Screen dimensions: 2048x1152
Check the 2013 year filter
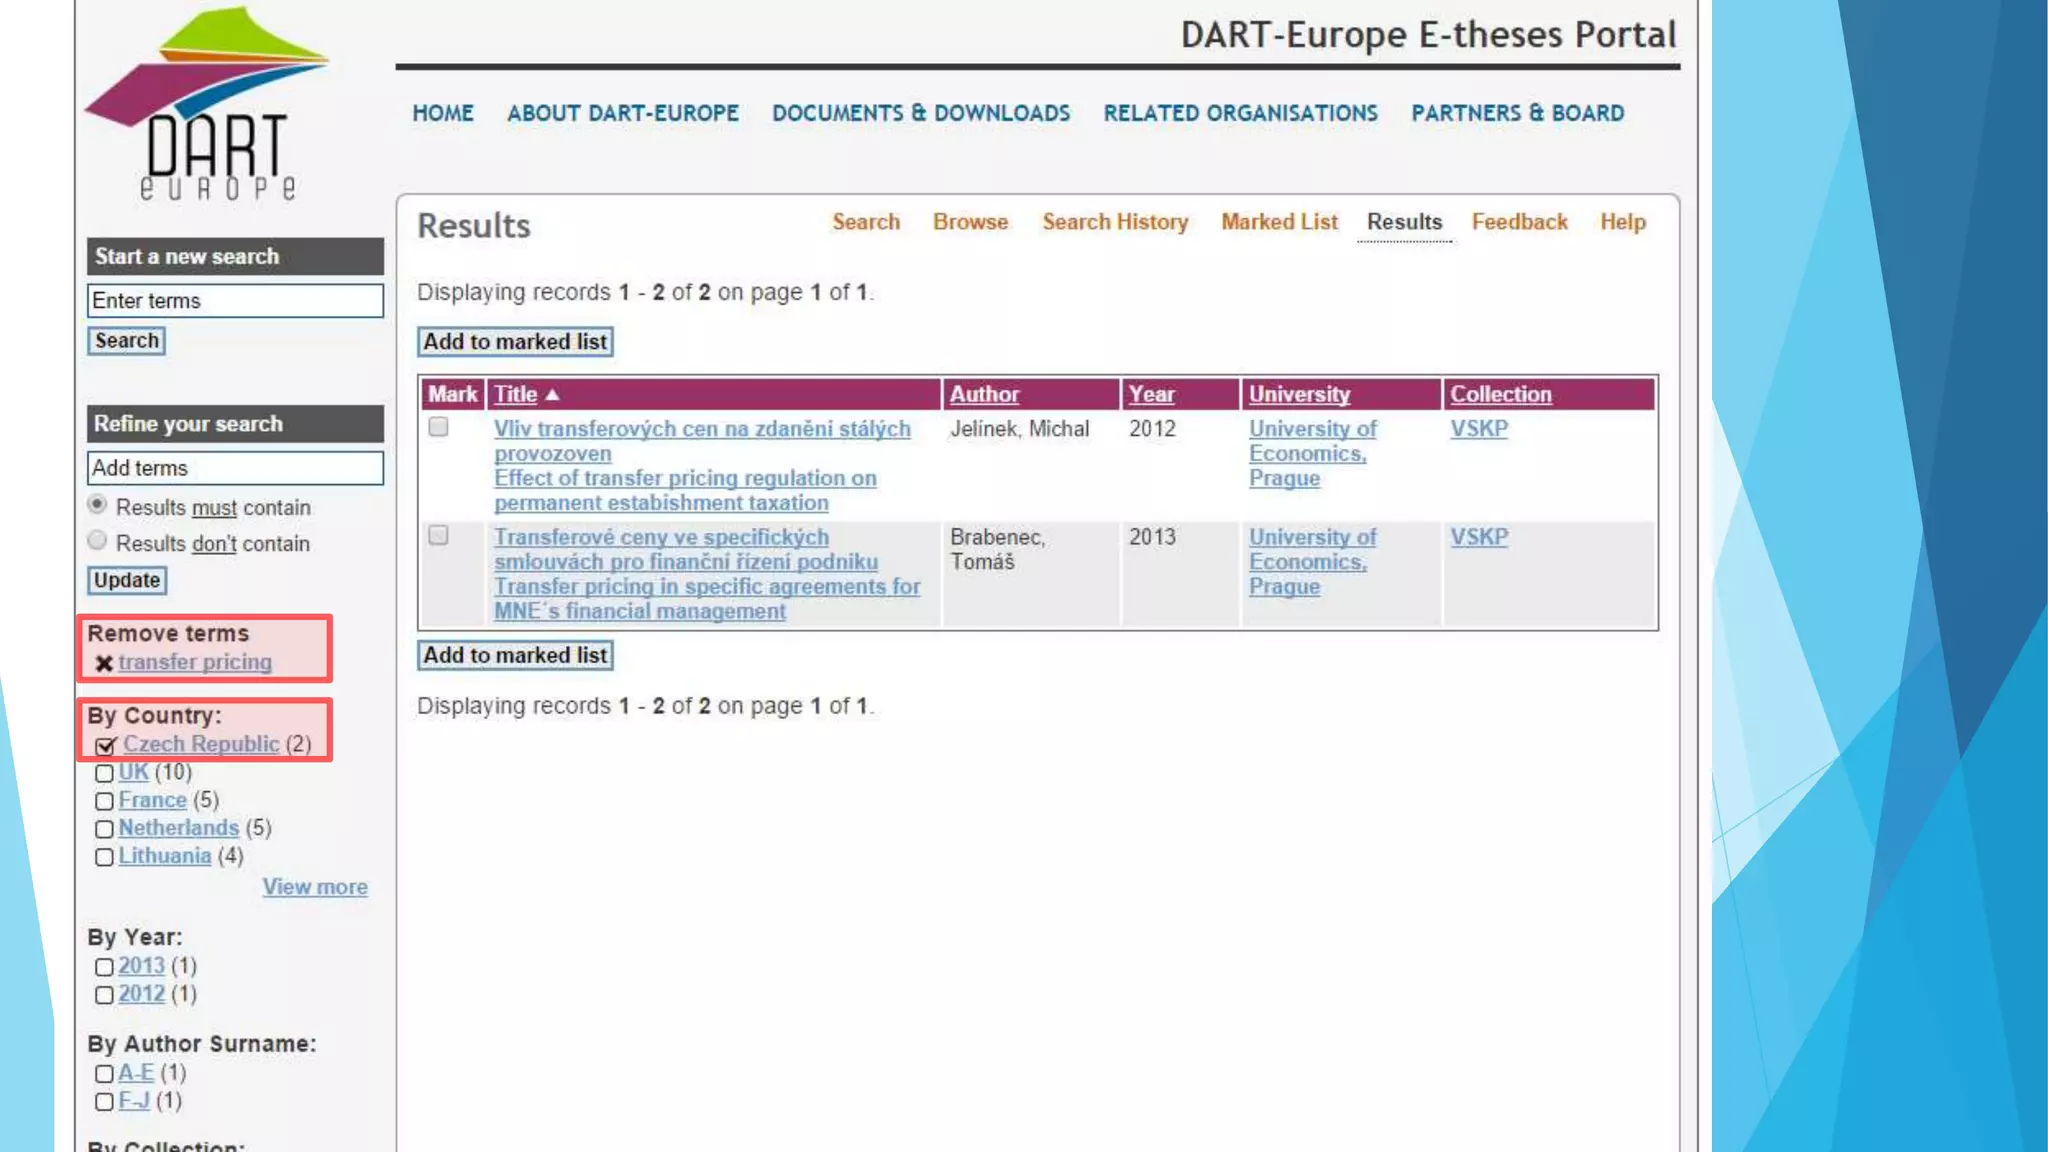click(104, 967)
